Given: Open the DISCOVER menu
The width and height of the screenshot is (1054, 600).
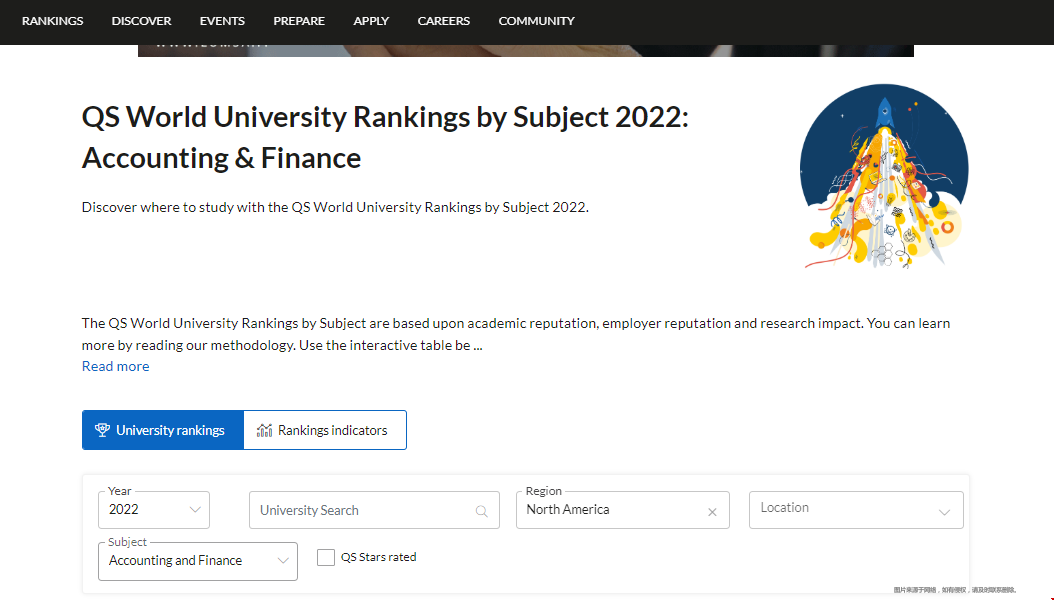Looking at the screenshot, I should (x=141, y=21).
